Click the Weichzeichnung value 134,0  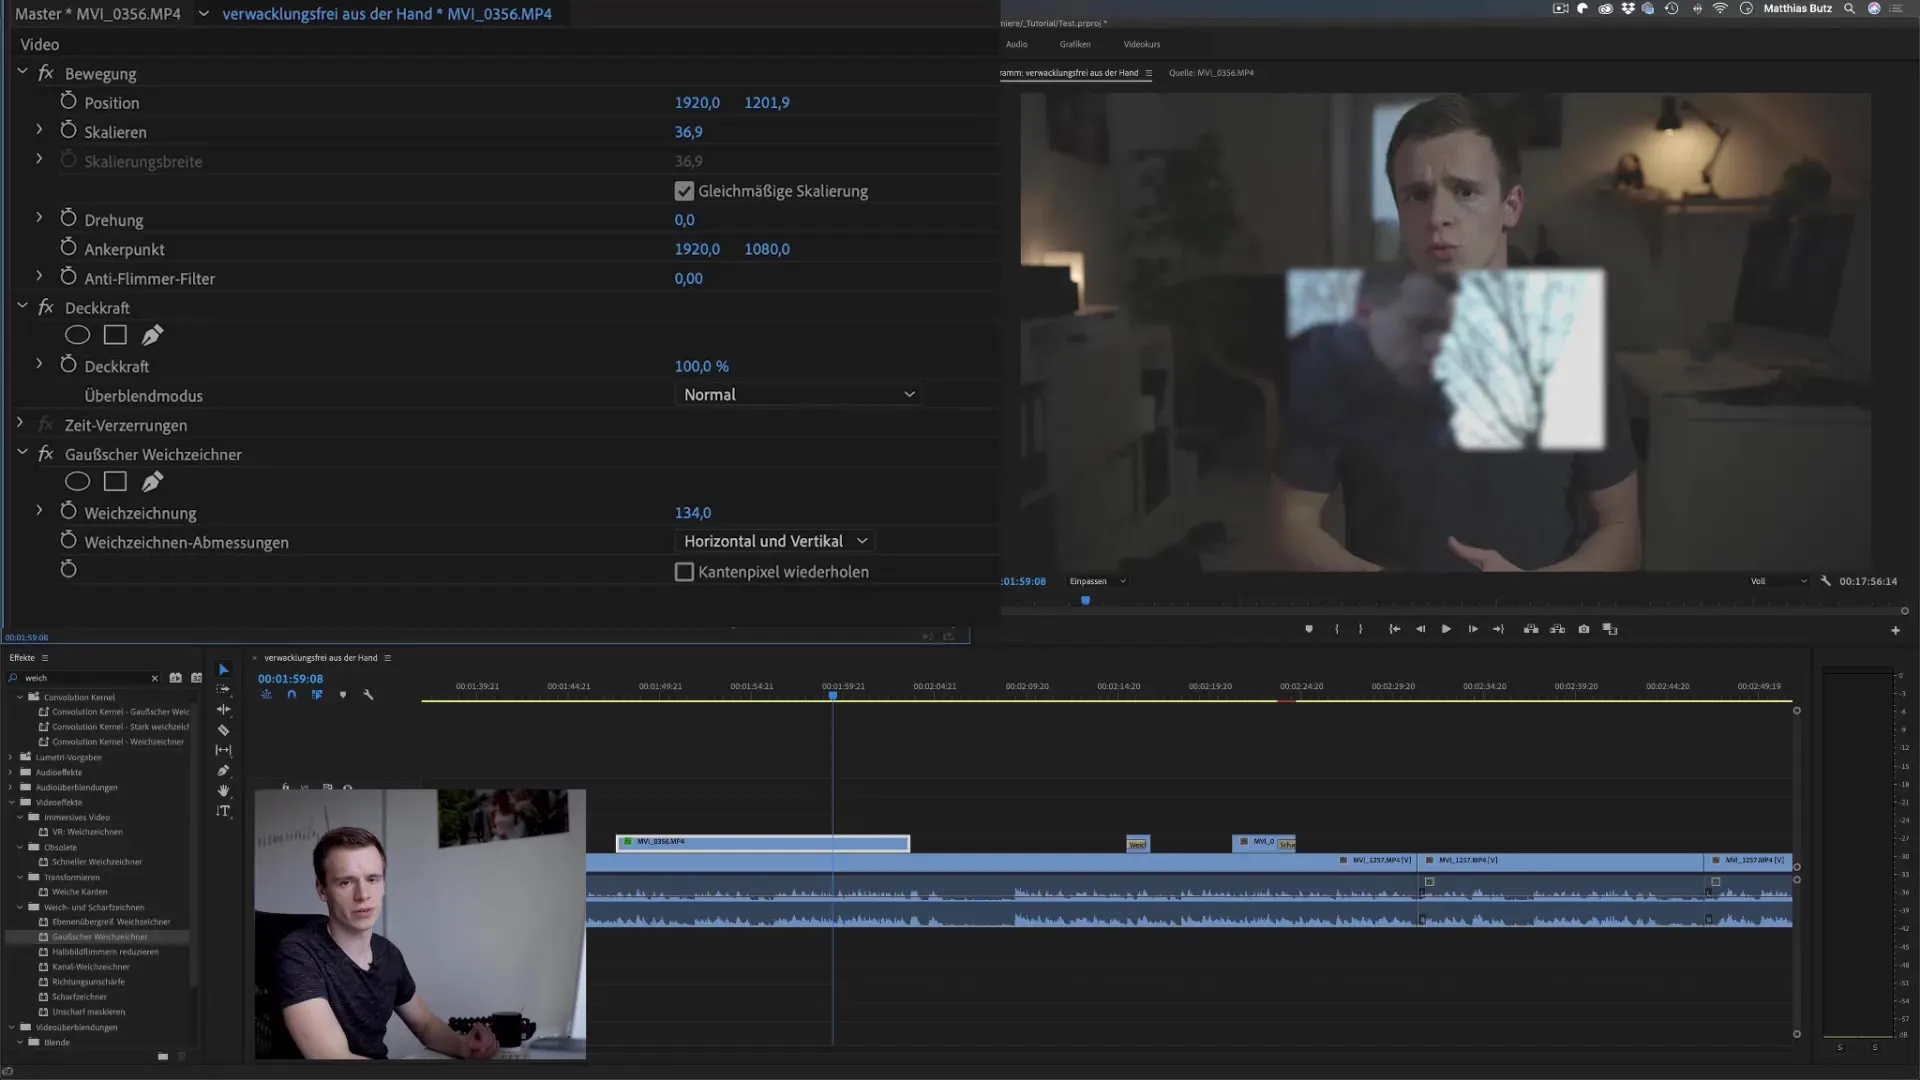click(x=692, y=513)
